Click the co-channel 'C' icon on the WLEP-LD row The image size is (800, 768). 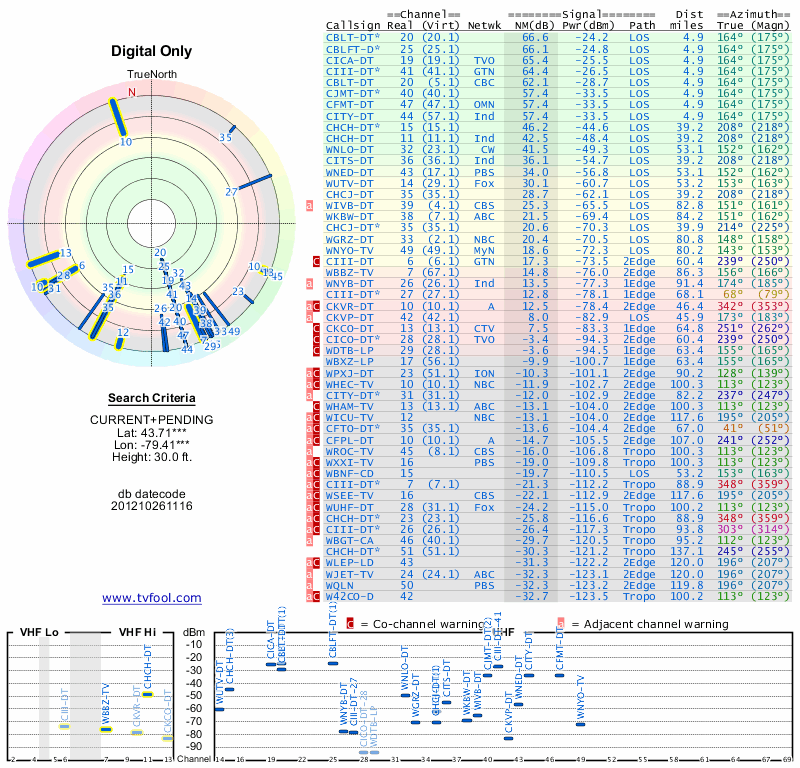coord(316,563)
